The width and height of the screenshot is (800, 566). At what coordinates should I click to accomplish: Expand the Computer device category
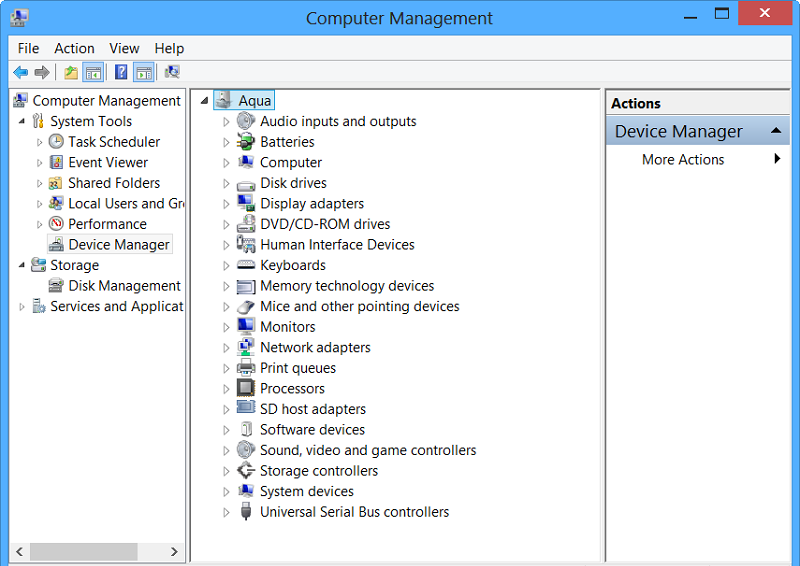click(x=226, y=163)
